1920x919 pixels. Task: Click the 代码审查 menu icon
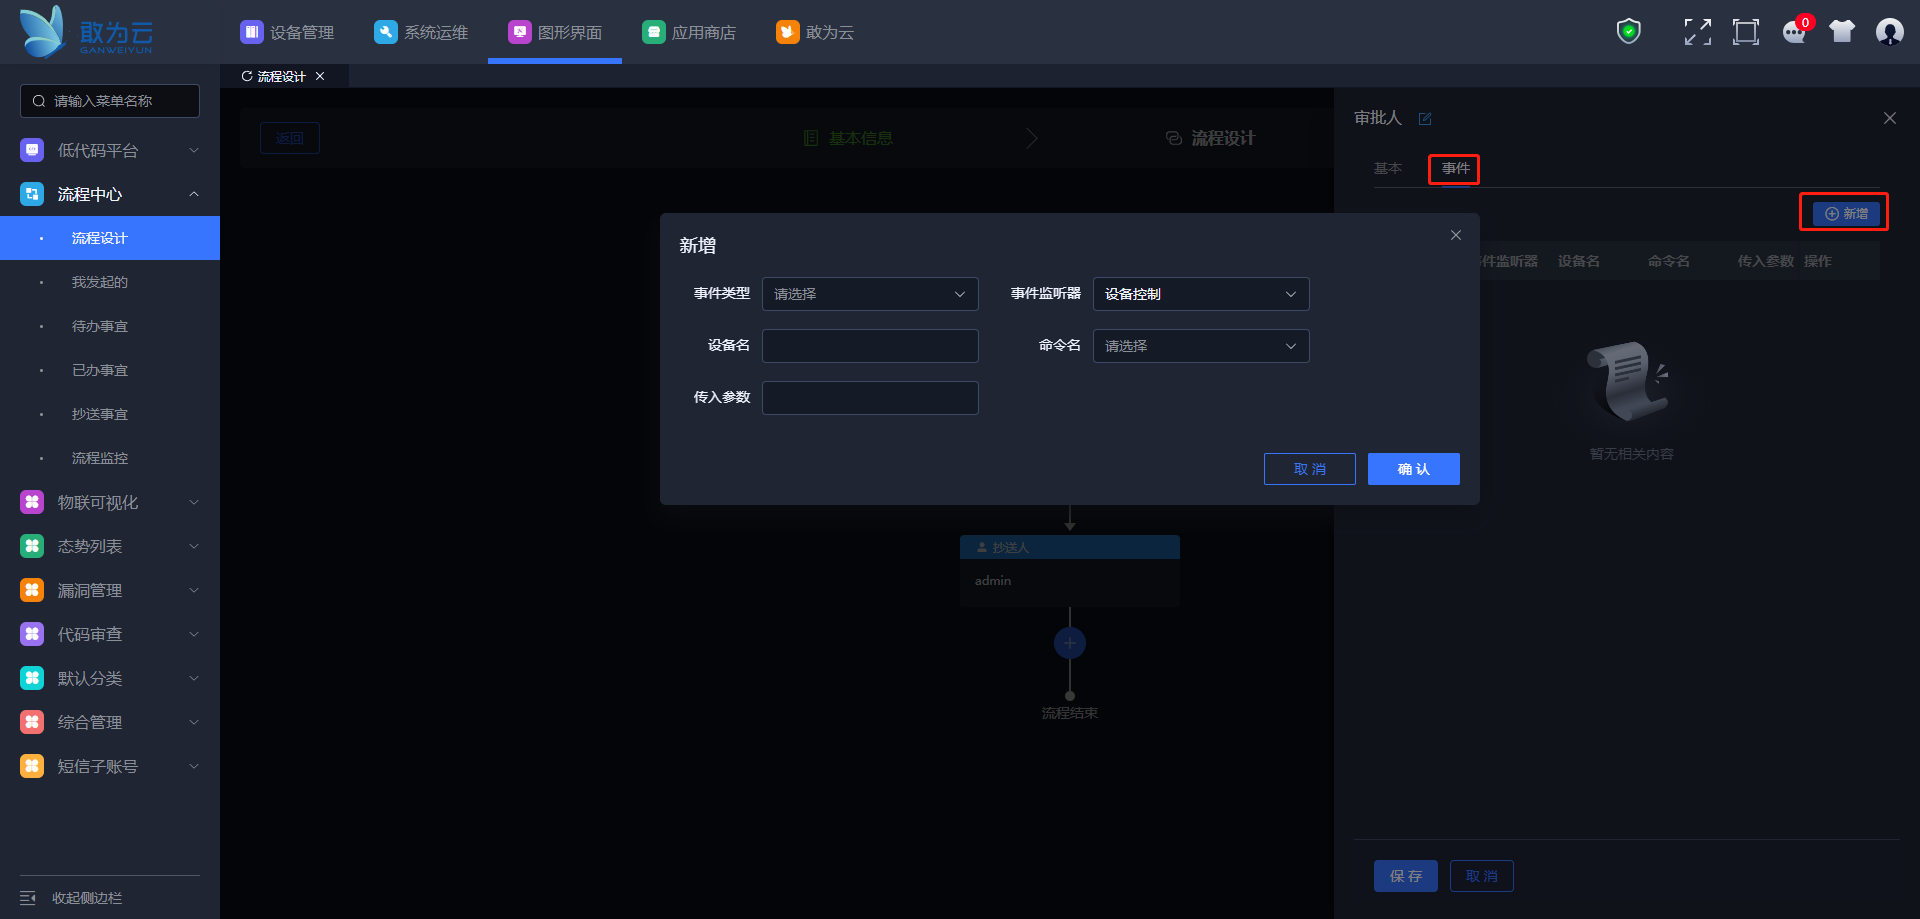click(32, 634)
